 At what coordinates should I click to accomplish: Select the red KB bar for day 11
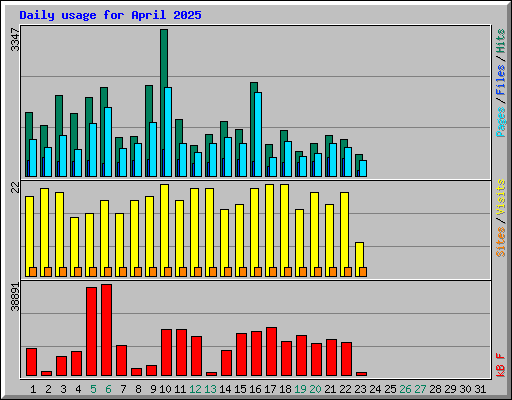click(x=182, y=353)
